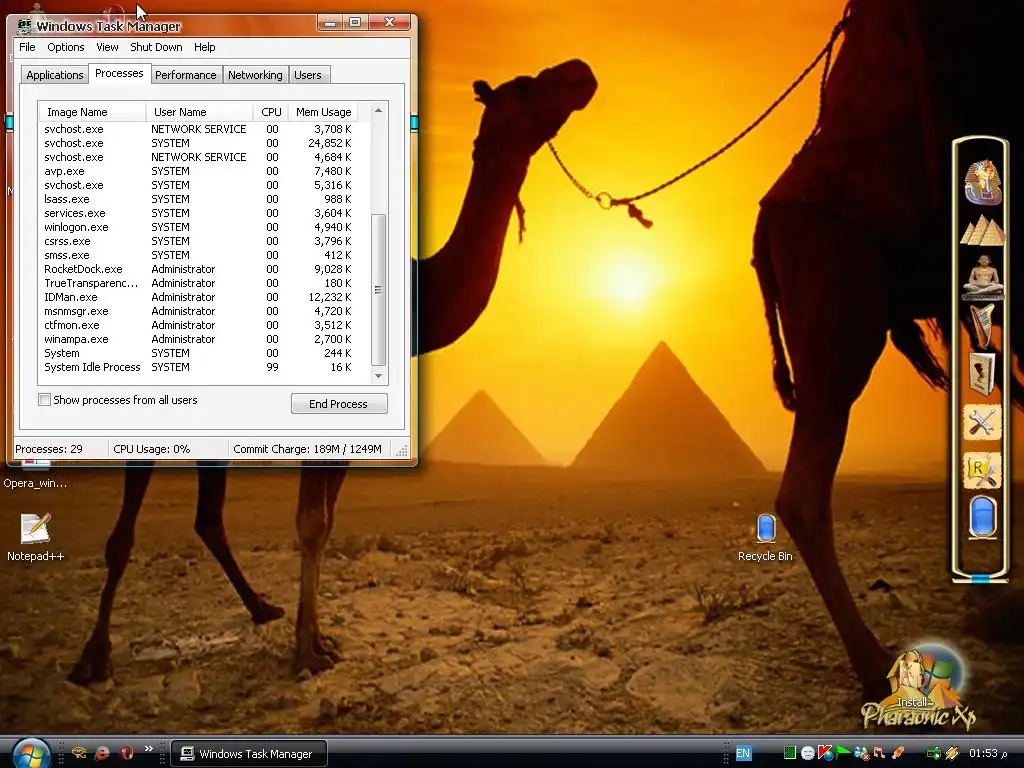Open the pyramids icon in the dock
Image resolution: width=1024 pixels, height=768 pixels.
(982, 231)
